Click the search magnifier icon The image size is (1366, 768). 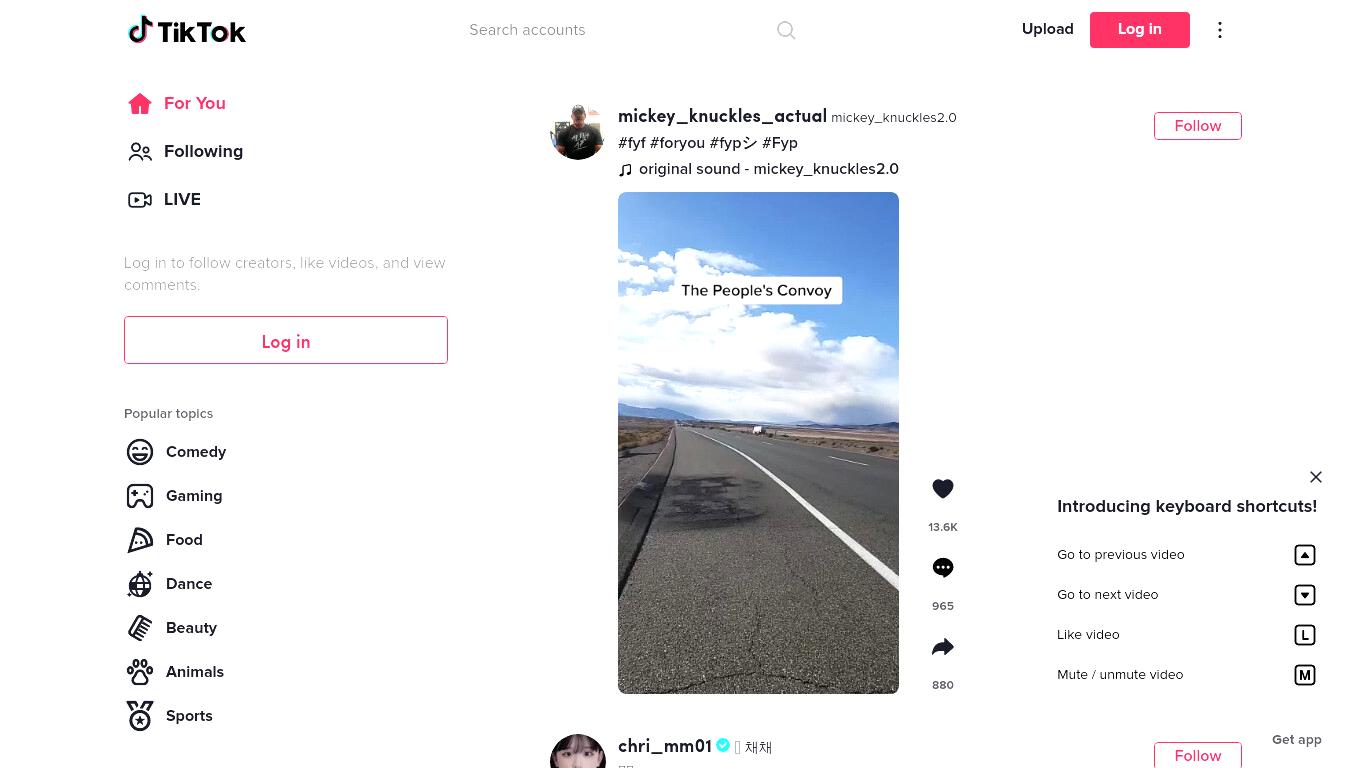point(786,30)
